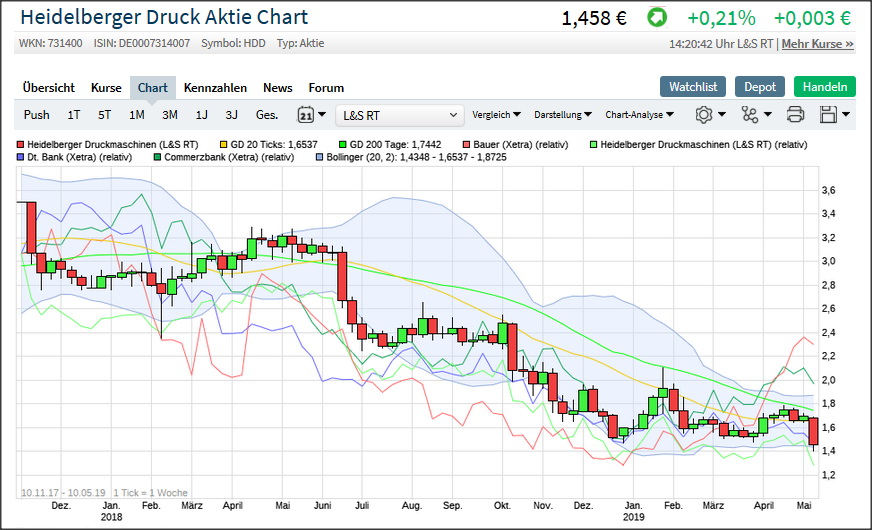The image size is (872, 530).
Task: Open the News tab
Action: (x=278, y=88)
